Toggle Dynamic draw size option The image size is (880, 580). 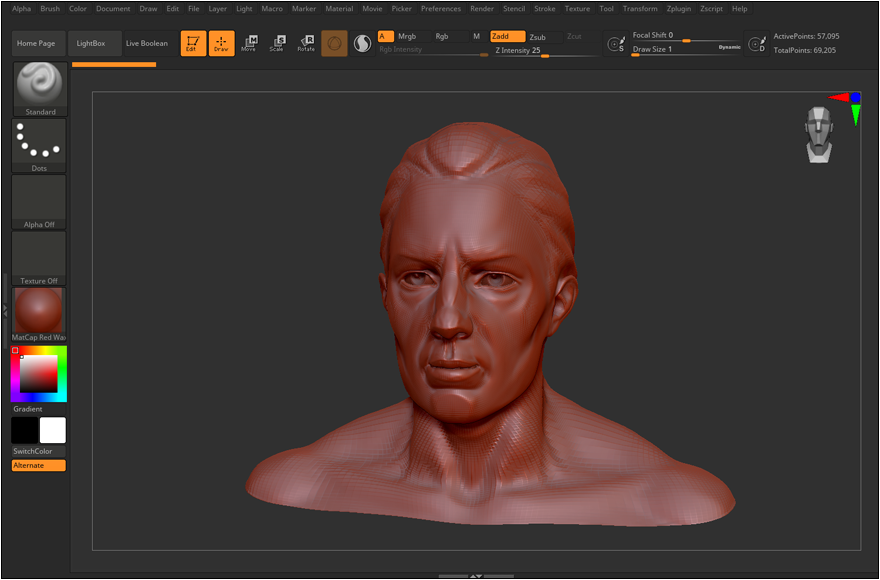point(729,47)
